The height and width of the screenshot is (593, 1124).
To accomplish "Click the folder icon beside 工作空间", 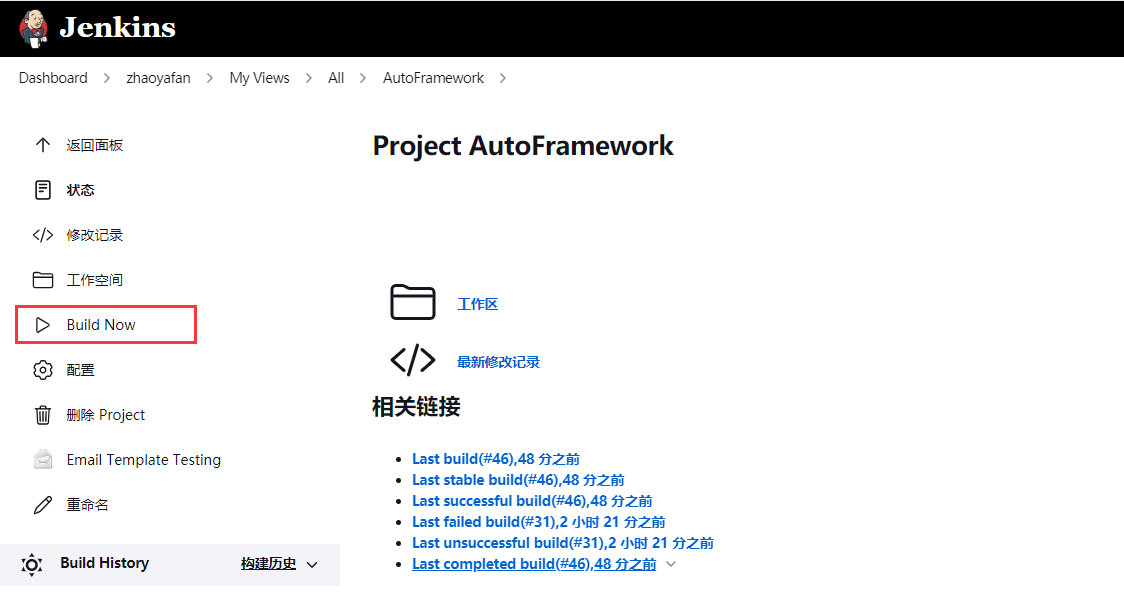I will click(x=43, y=280).
